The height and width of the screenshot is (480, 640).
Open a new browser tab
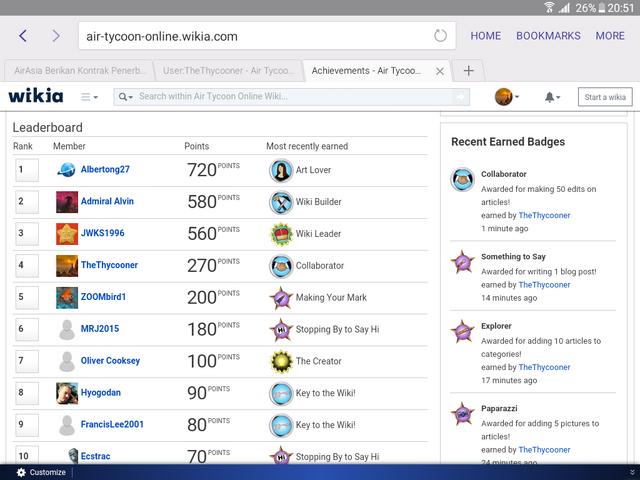click(x=469, y=71)
